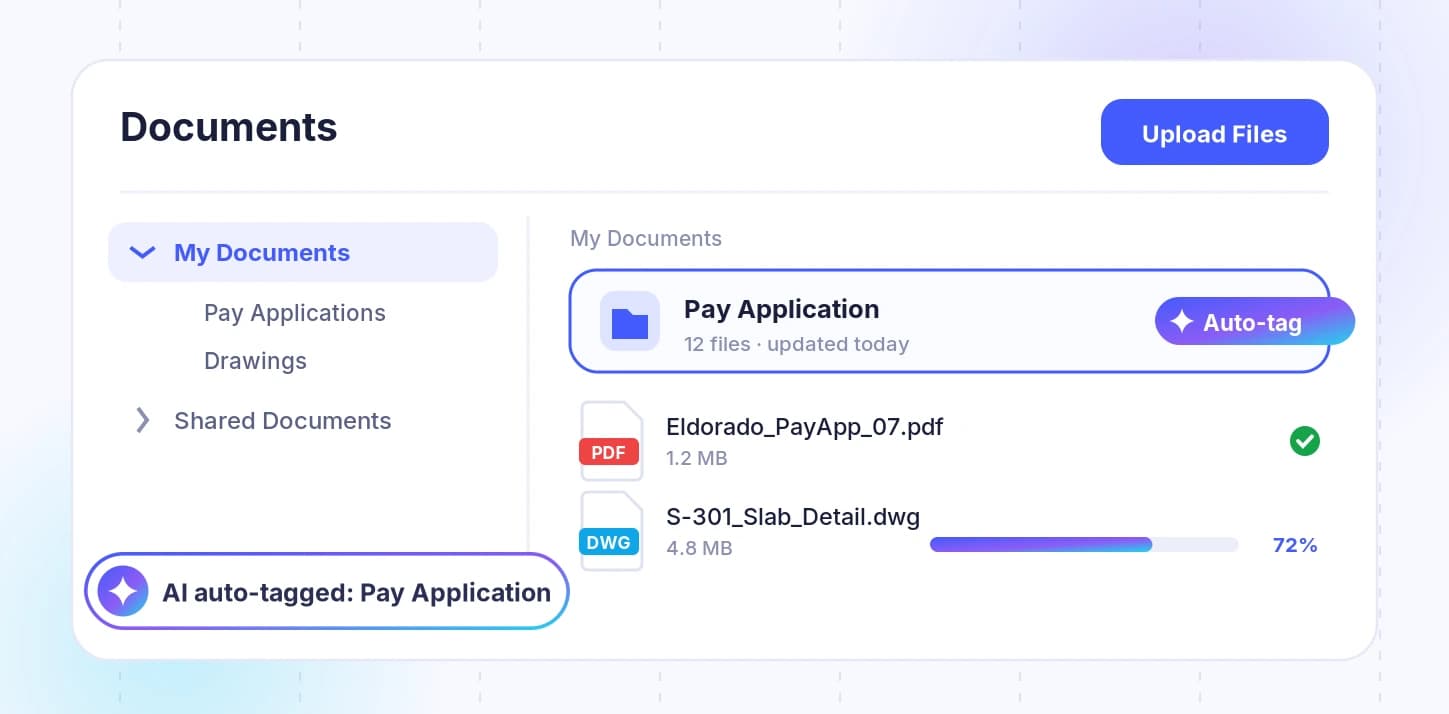Click the Auto-tag button
1449x714 pixels.
click(1254, 322)
